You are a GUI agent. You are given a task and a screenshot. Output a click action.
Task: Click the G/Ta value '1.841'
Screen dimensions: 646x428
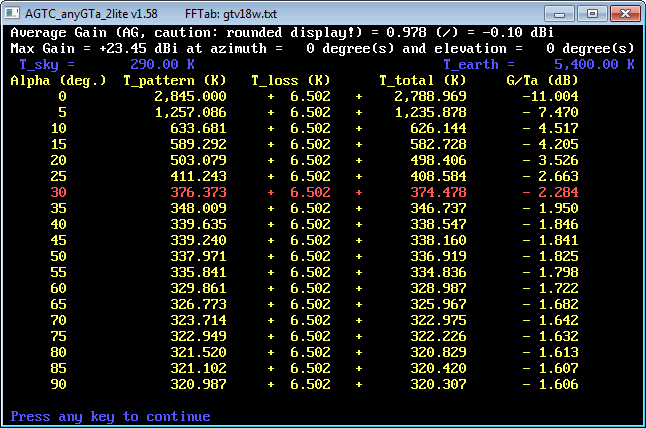pyautogui.click(x=558, y=241)
